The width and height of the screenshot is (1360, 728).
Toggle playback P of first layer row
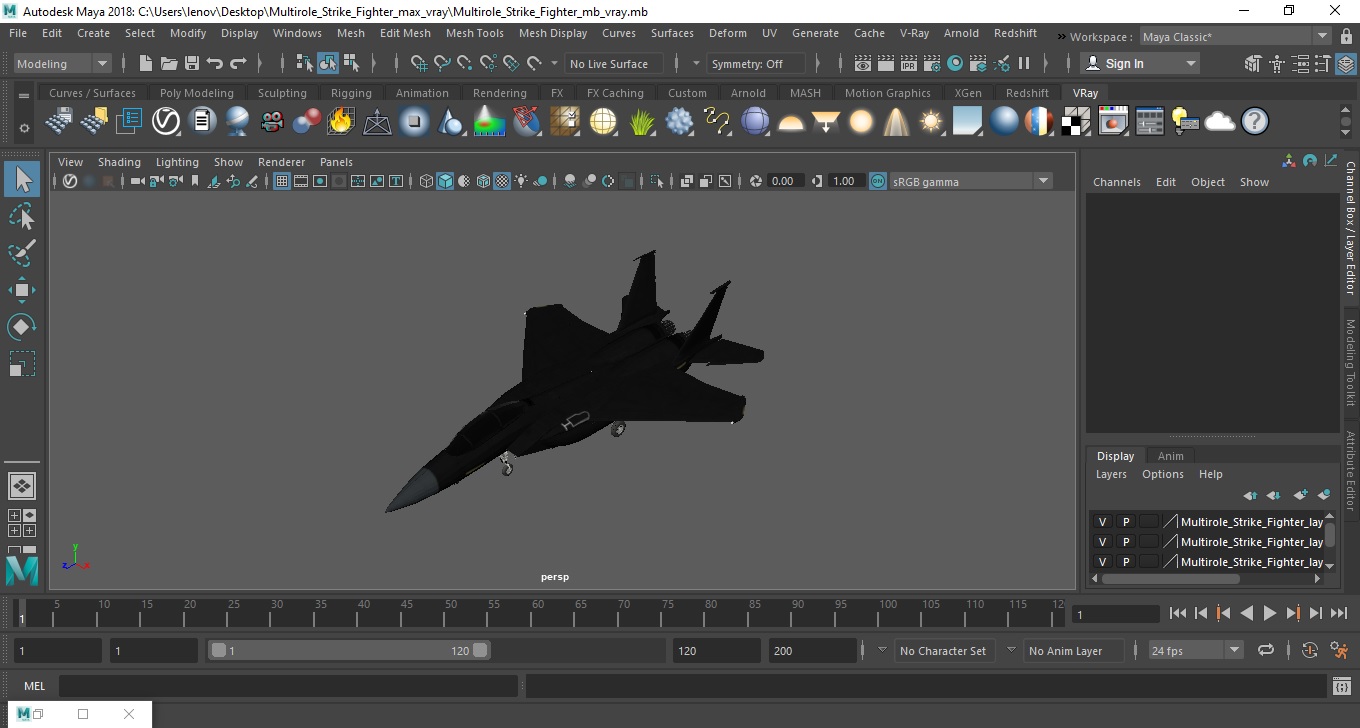click(1125, 522)
